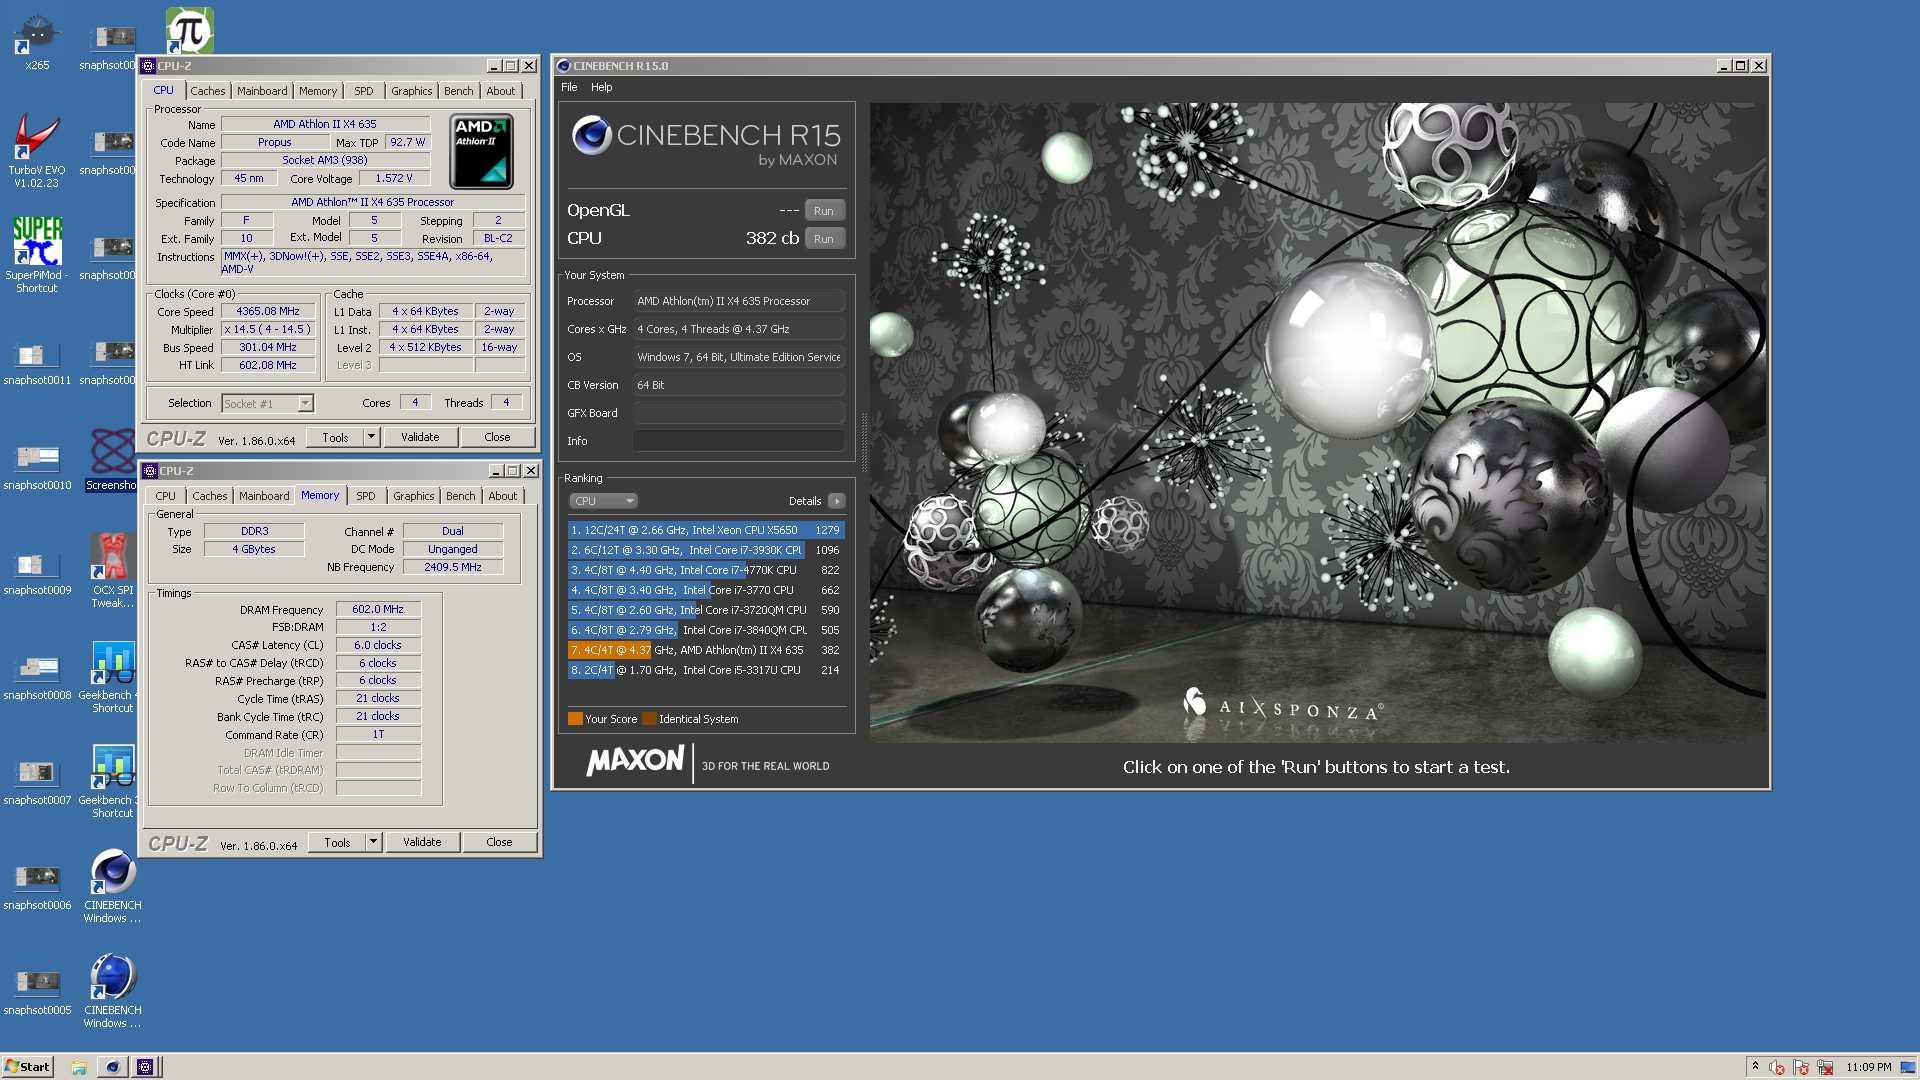This screenshot has width=1920, height=1080.
Task: Click the Core Speed value 4365.08 MHz
Action: click(268, 311)
